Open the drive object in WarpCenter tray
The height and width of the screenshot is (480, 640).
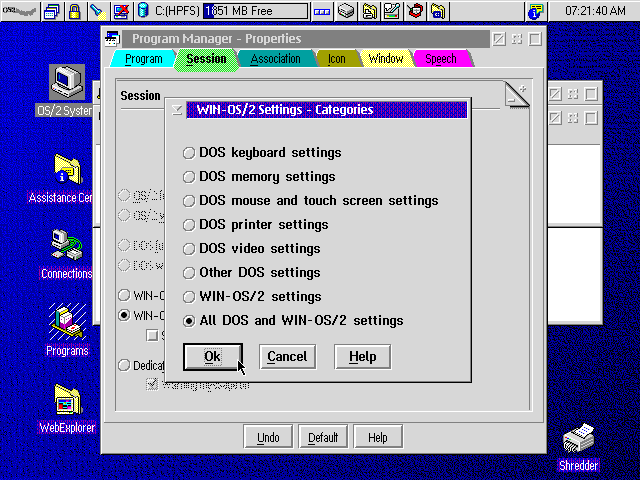346,11
